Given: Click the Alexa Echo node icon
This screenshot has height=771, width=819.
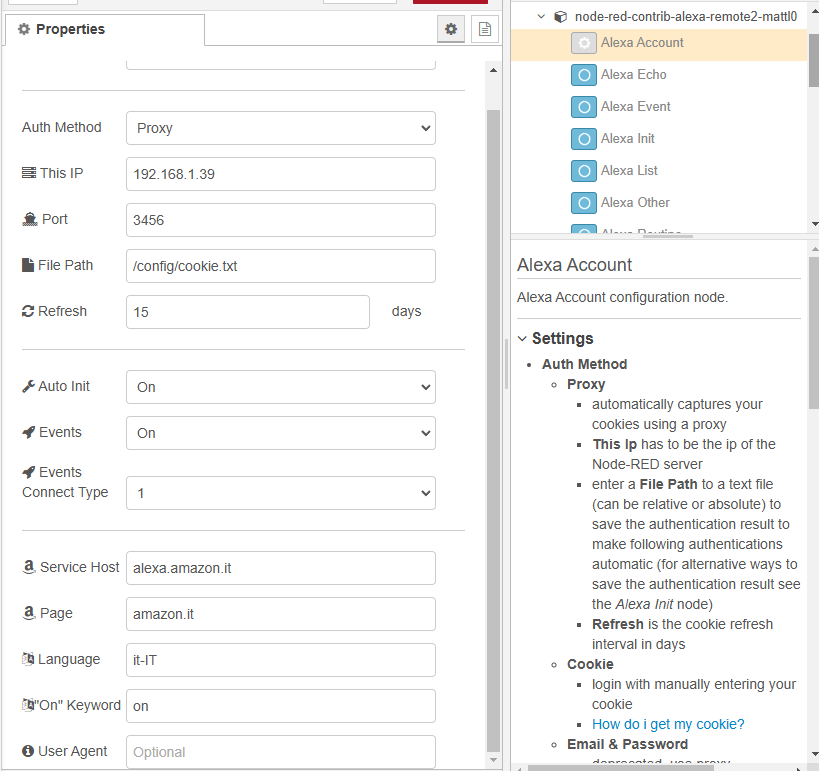Looking at the screenshot, I should pyautogui.click(x=584, y=75).
